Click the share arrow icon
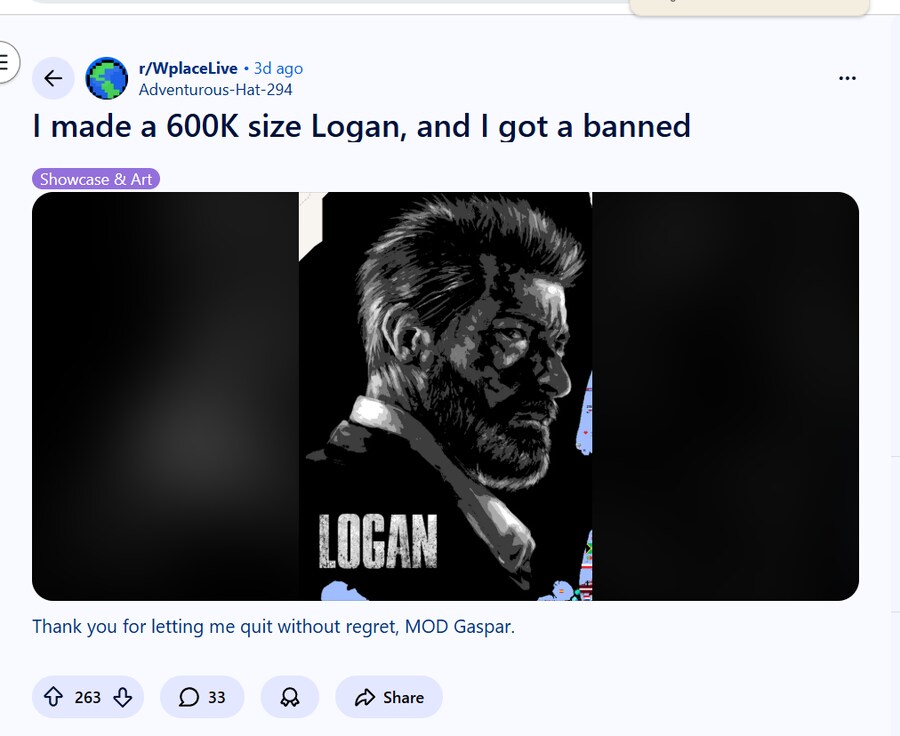This screenshot has width=900, height=736. (x=364, y=697)
